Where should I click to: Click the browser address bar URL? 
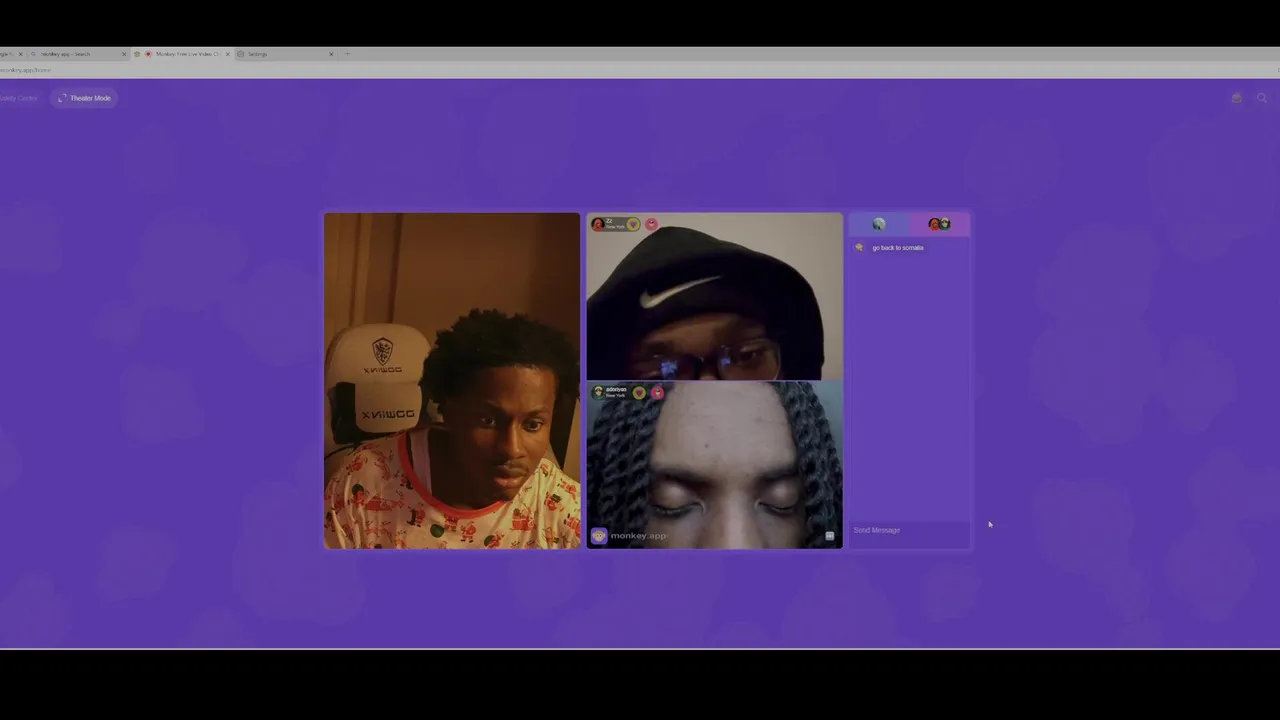pyautogui.click(x=26, y=70)
